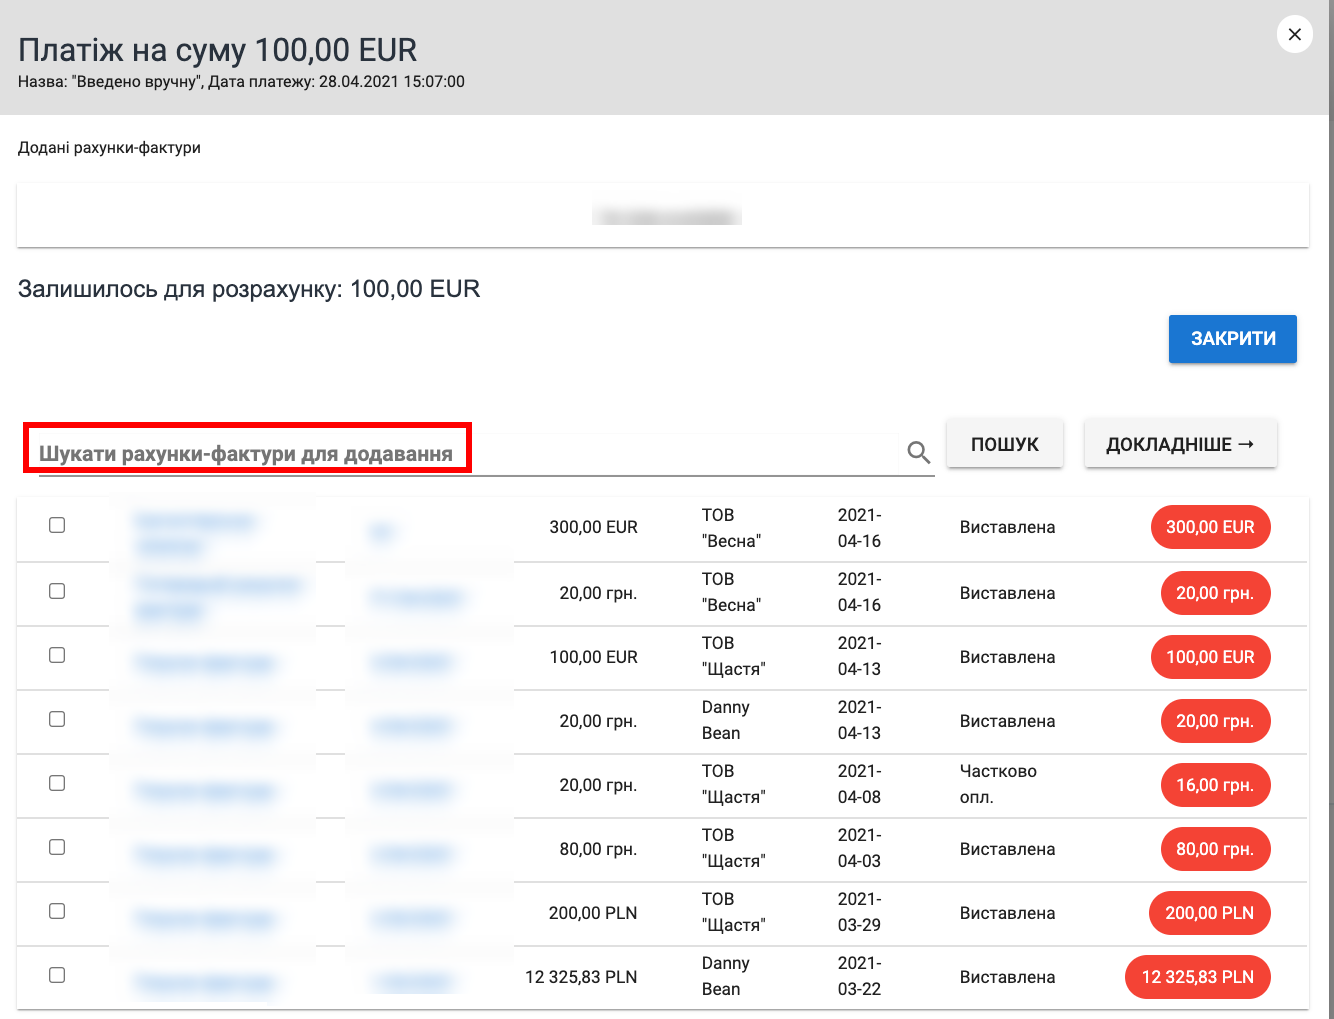
Task: Open blurred invoice link in first row
Action: 195,522
